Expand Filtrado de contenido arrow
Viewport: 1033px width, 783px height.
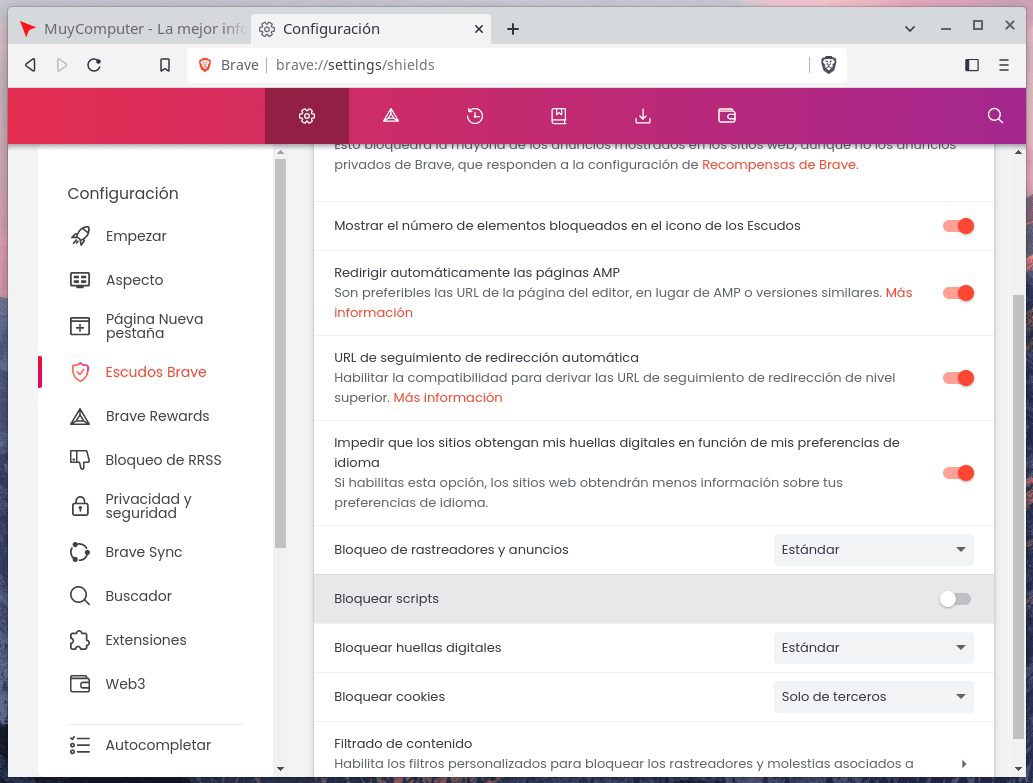click(964, 764)
